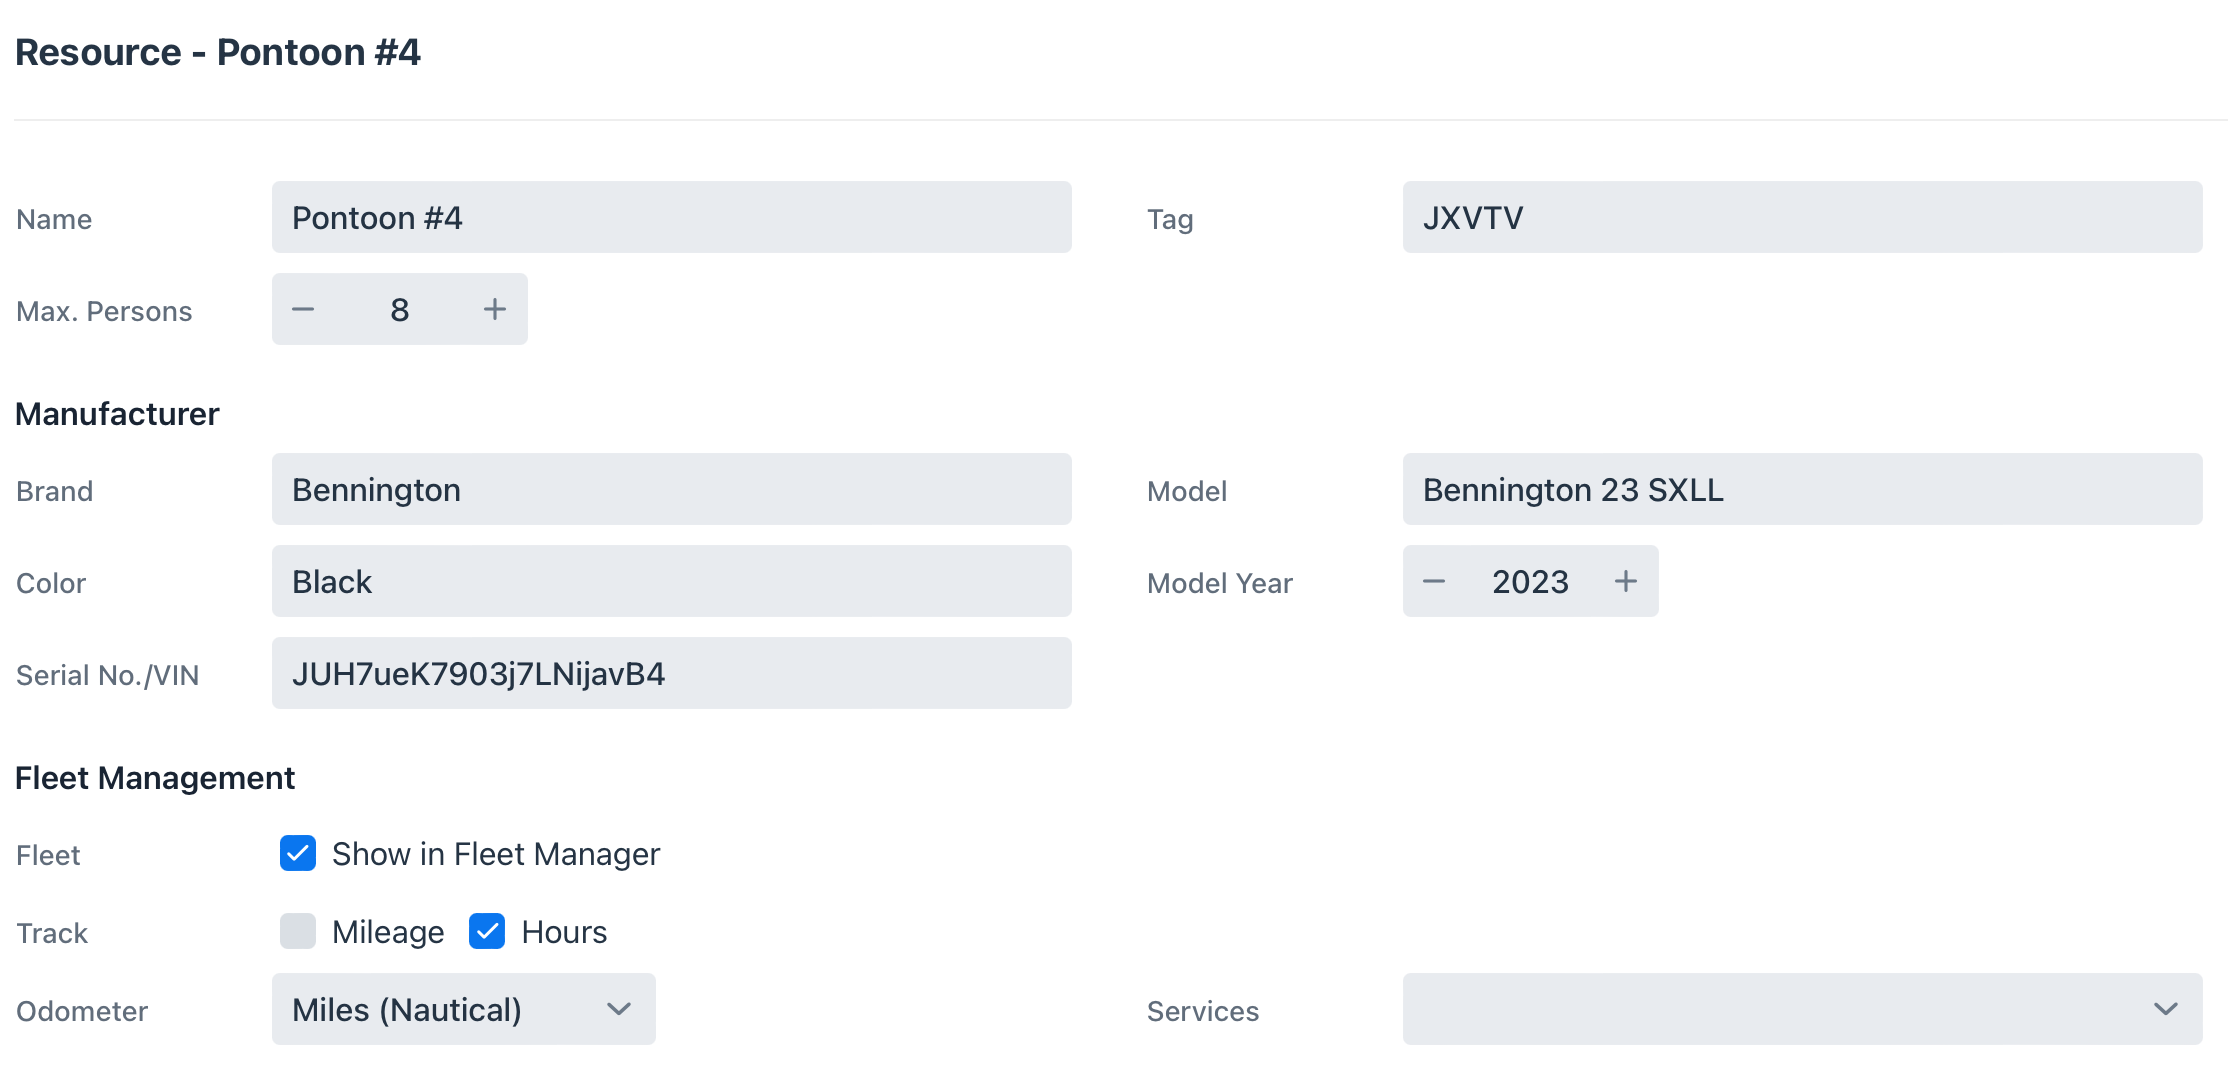Click the Max. Persons label
The width and height of the screenshot is (2228, 1084).
click(x=104, y=311)
